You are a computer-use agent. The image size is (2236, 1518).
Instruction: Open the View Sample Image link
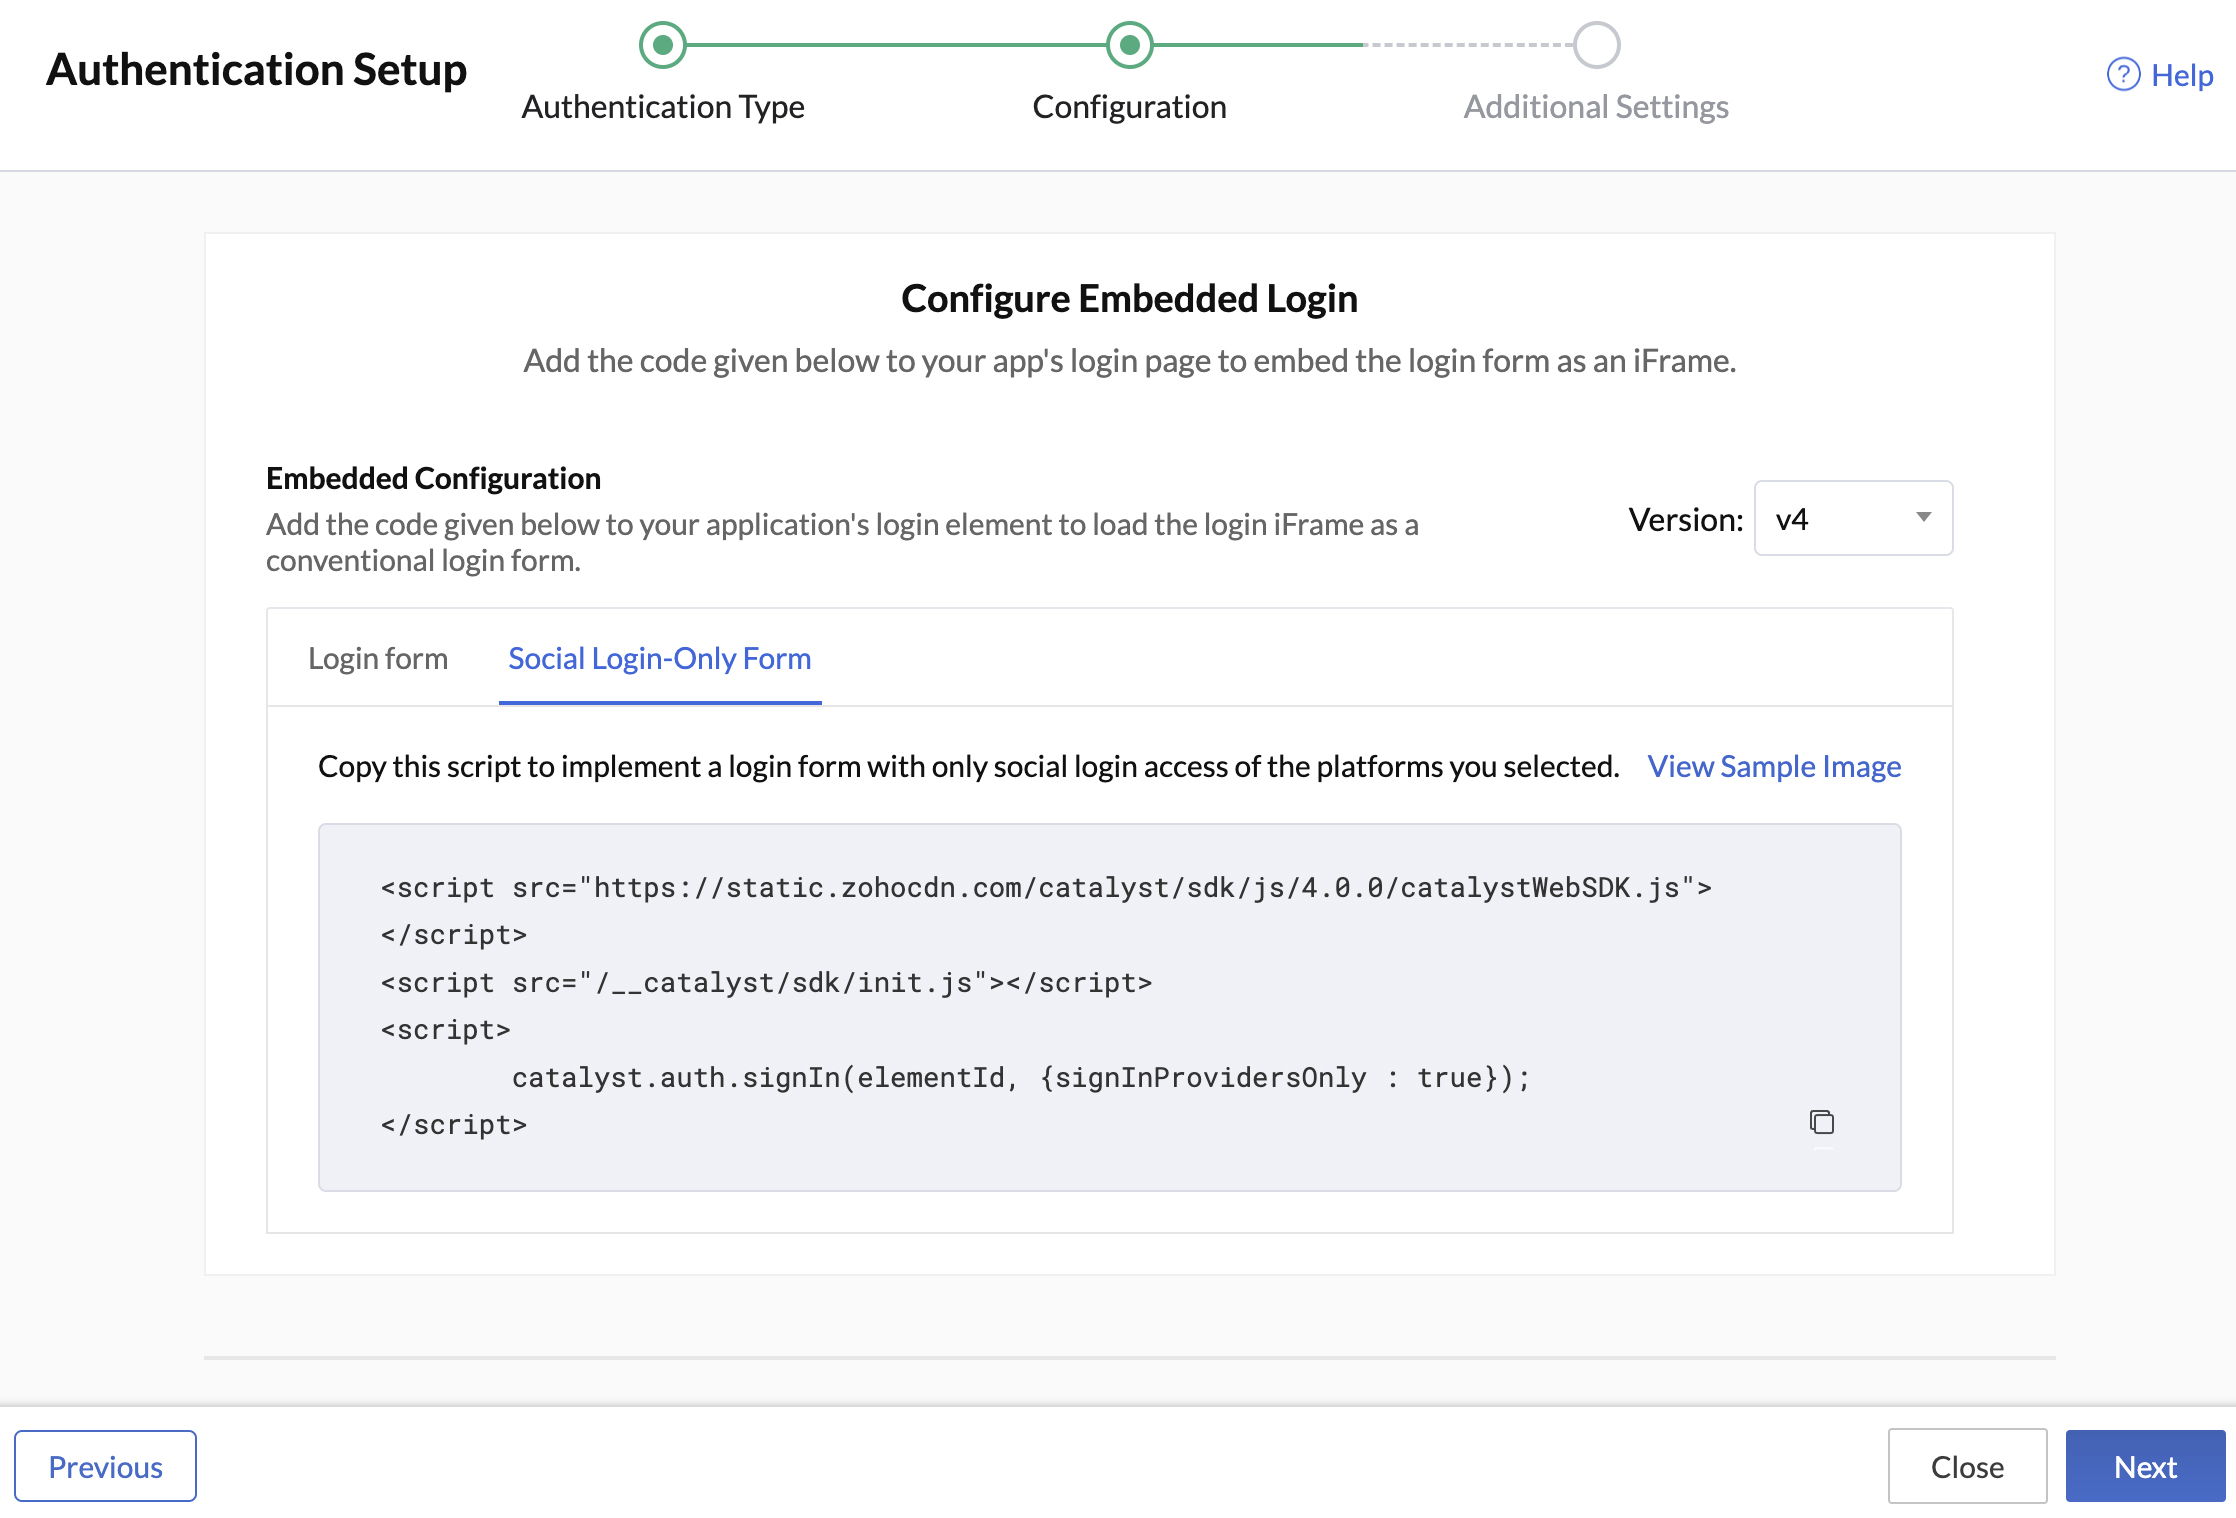point(1774,766)
